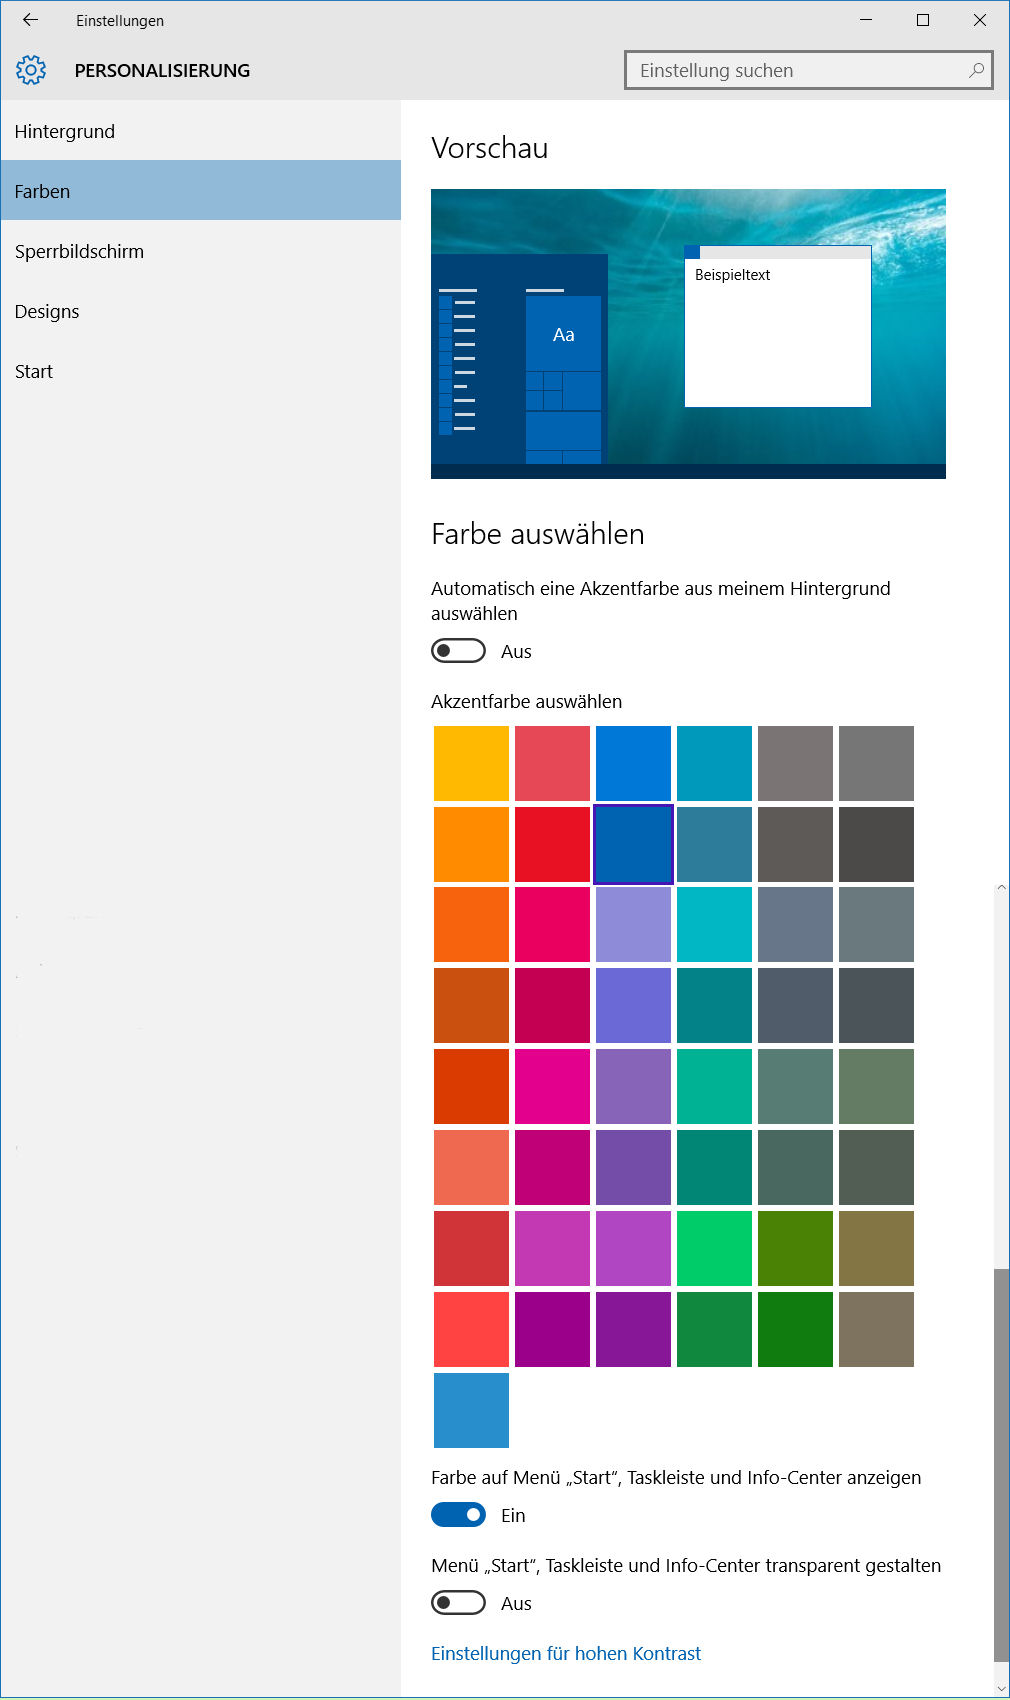Viewport: 1010px width, 1700px height.
Task: Open the Sperrbildschirm settings page
Action: pyautogui.click(x=79, y=251)
